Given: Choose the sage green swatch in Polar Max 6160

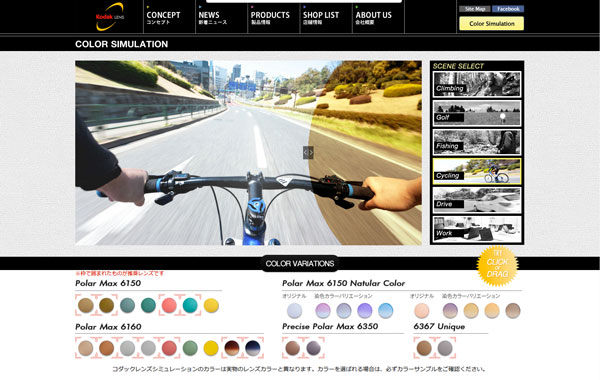Looking at the screenshot, I should [x=190, y=348].
